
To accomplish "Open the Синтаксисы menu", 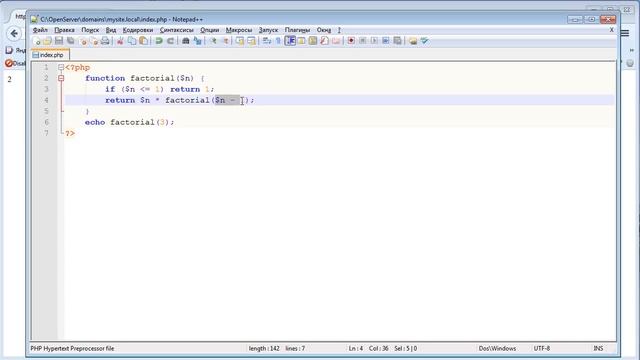I will pyautogui.click(x=177, y=30).
